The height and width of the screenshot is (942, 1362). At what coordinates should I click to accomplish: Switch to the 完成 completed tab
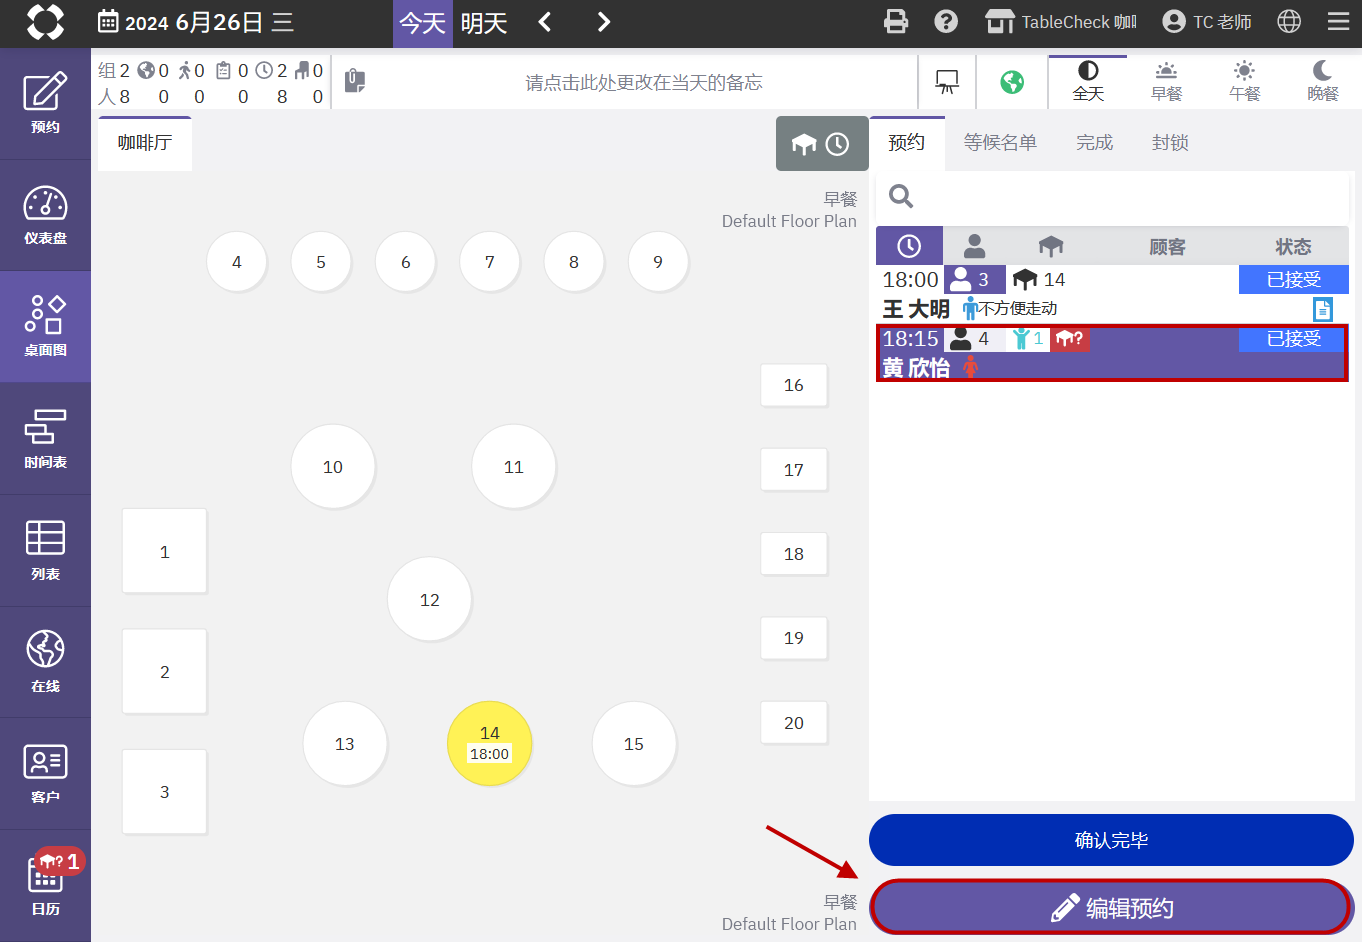click(x=1095, y=143)
